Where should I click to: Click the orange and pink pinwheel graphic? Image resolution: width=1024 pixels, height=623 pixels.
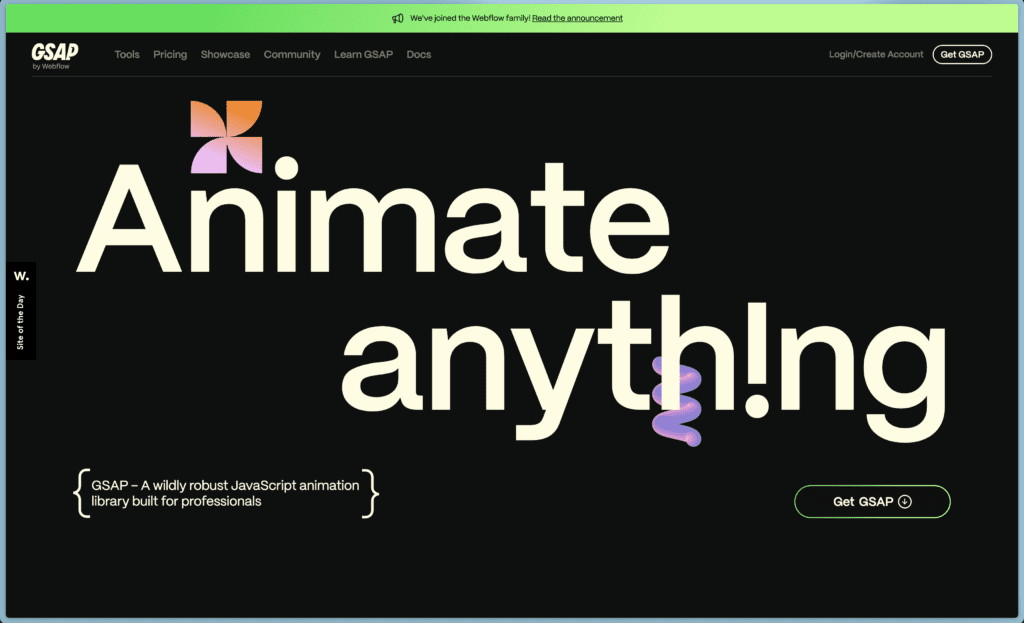click(x=226, y=137)
